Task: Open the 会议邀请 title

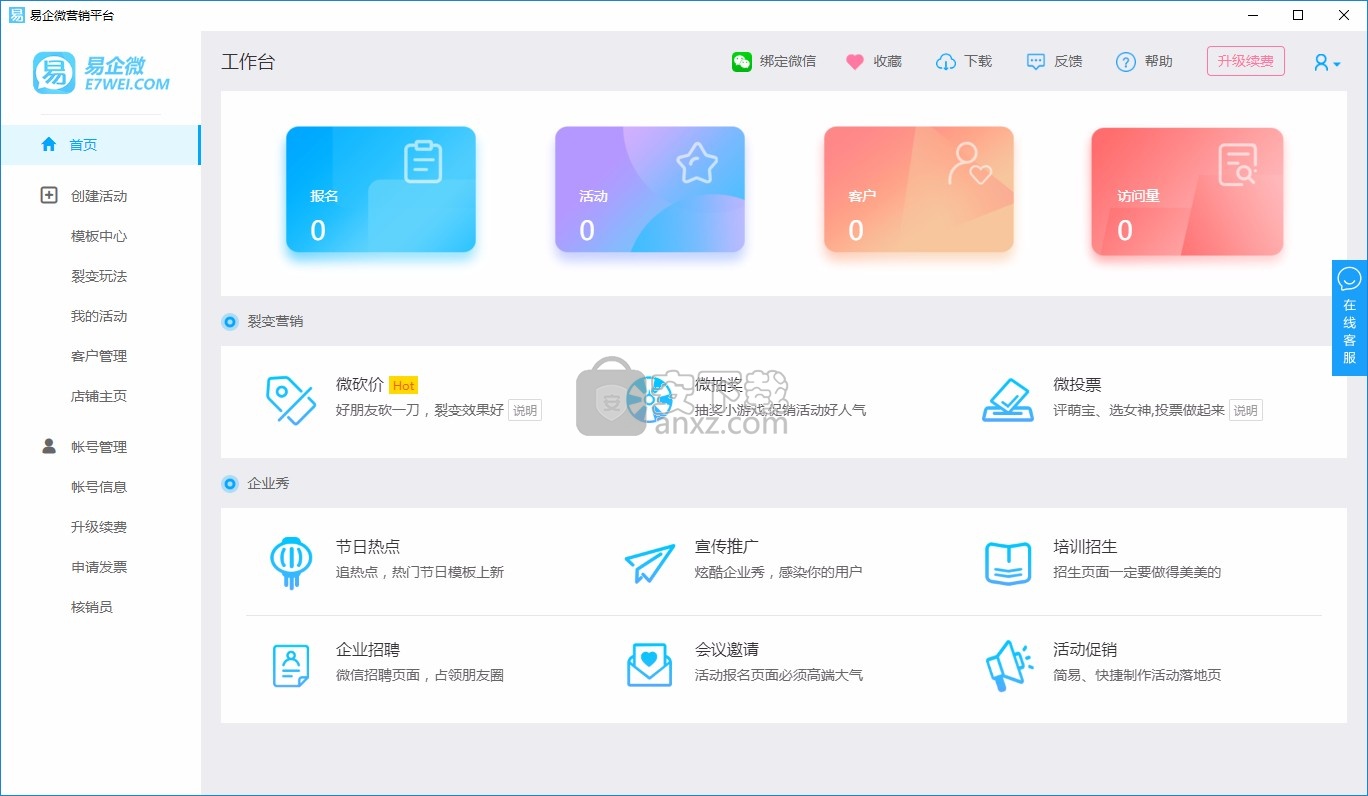Action: tap(727, 650)
